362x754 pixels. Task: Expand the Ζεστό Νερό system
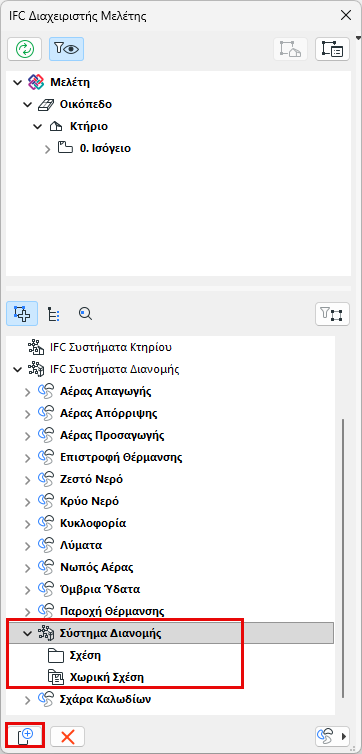(x=27, y=479)
